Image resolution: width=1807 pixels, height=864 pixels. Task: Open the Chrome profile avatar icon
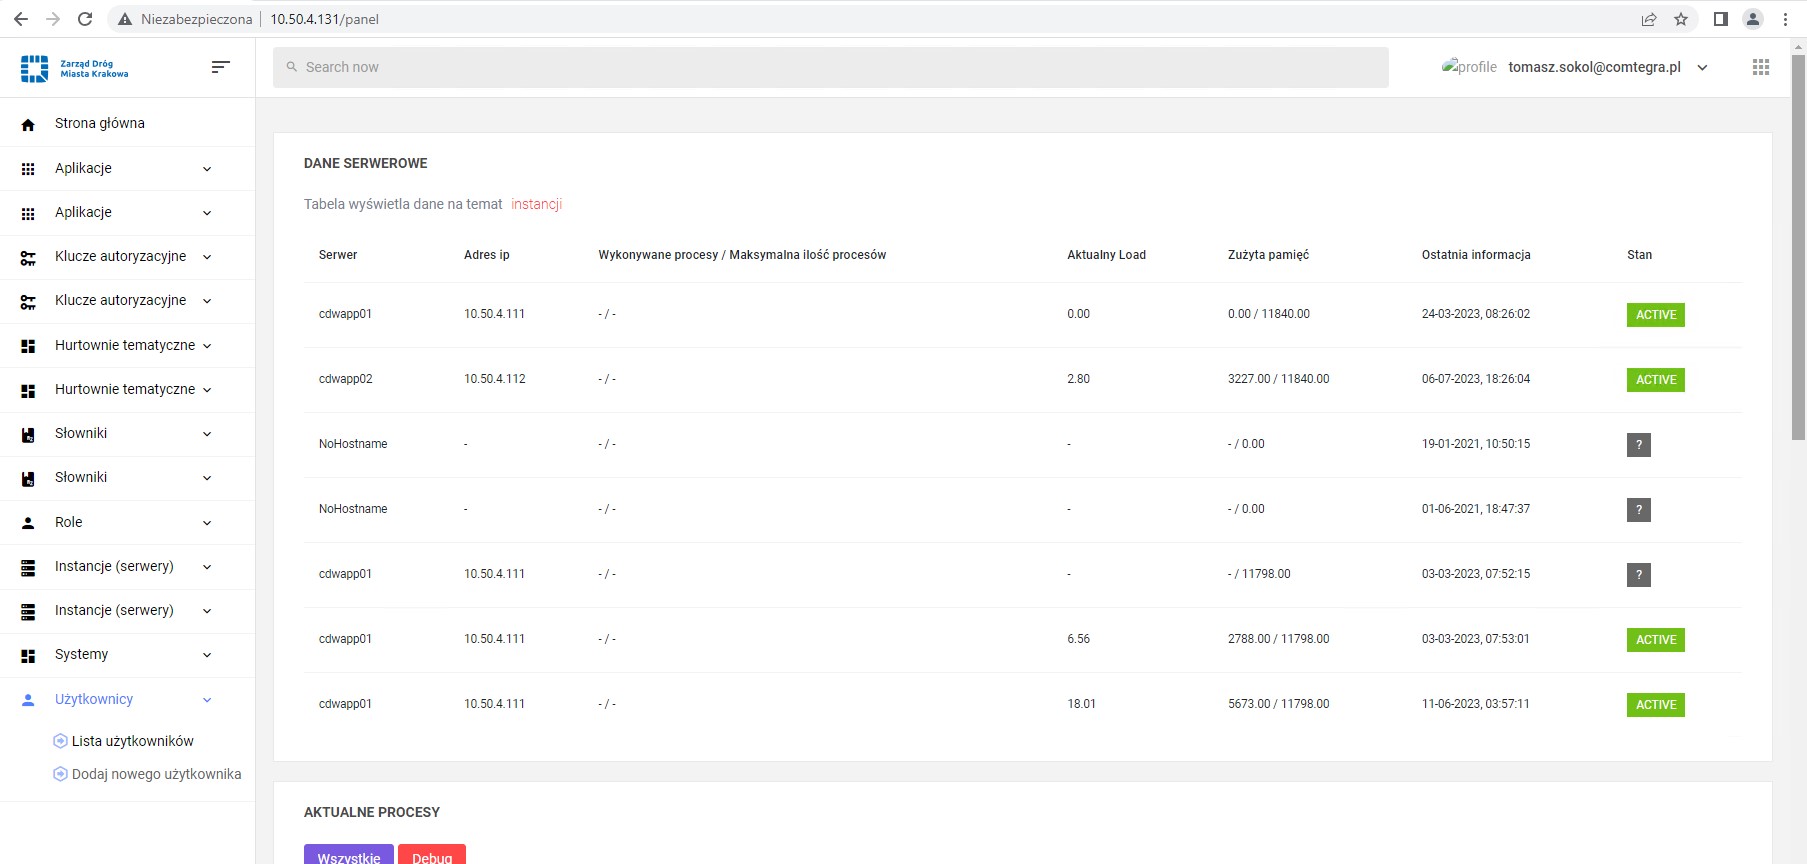[x=1752, y=19]
